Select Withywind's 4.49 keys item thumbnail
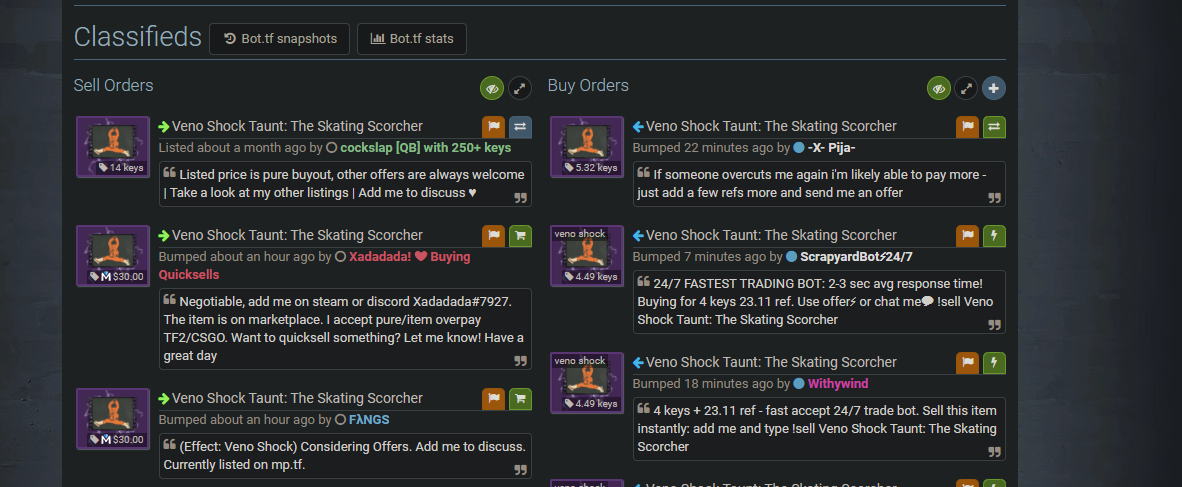This screenshot has height=487, width=1182. pos(586,383)
